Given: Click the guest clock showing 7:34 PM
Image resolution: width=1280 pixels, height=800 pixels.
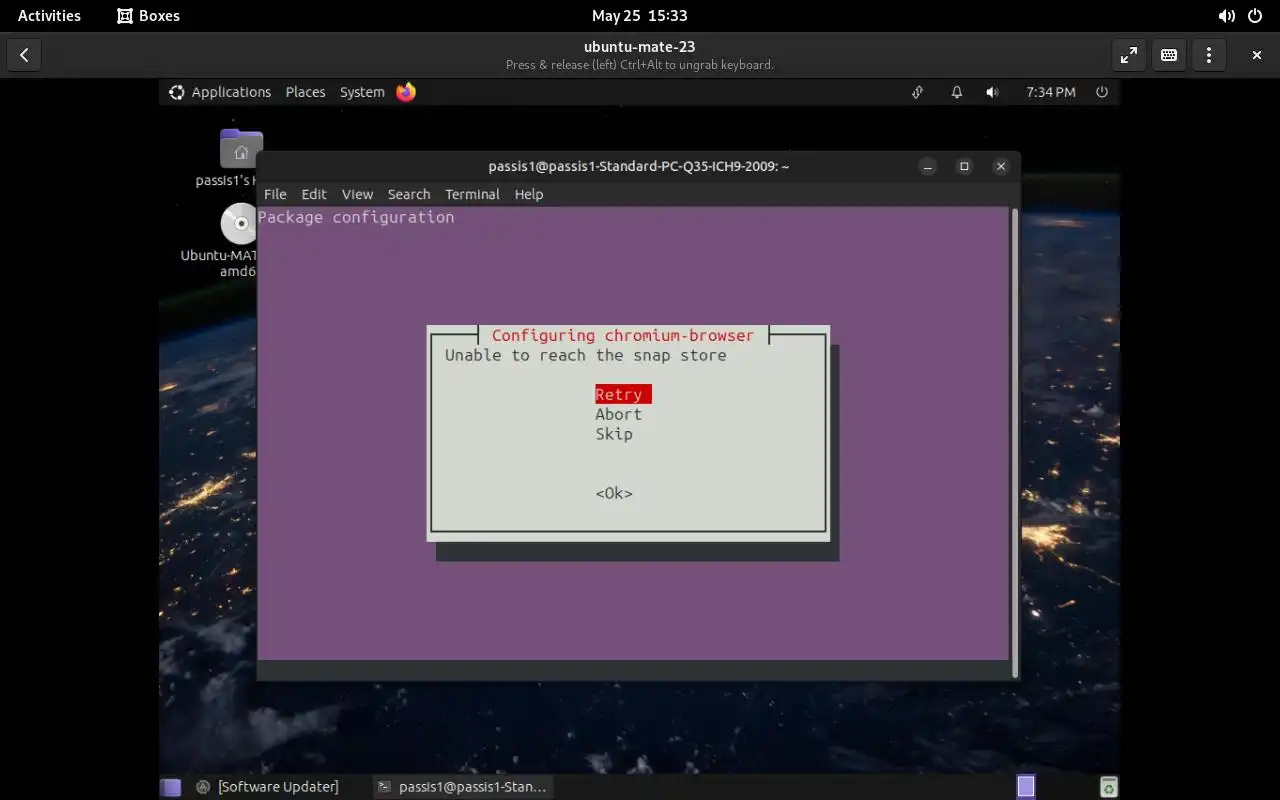Looking at the screenshot, I should 1051,92.
